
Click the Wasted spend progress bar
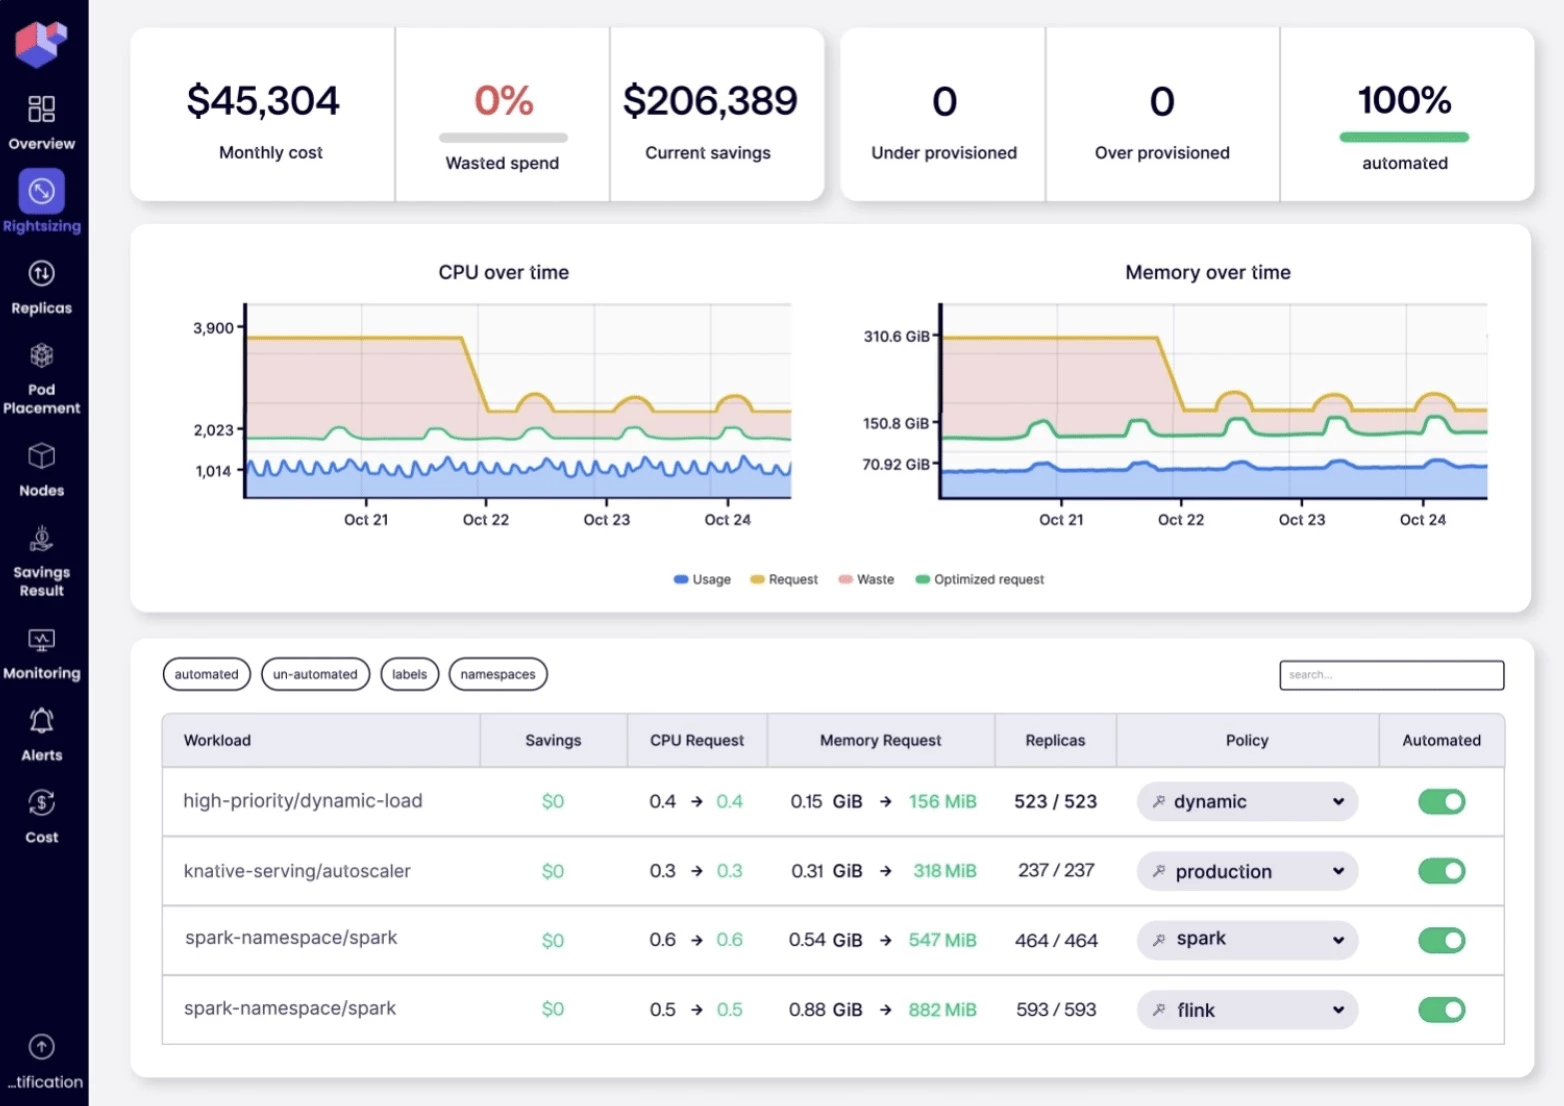[503, 138]
